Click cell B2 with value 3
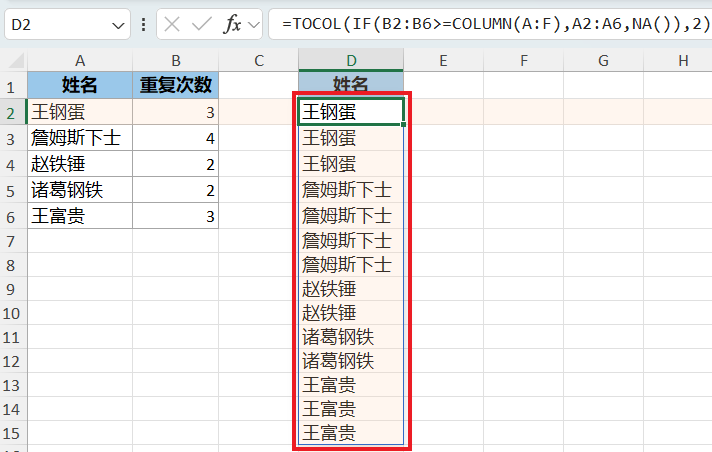Screen dimensions: 712x452 point(176,112)
